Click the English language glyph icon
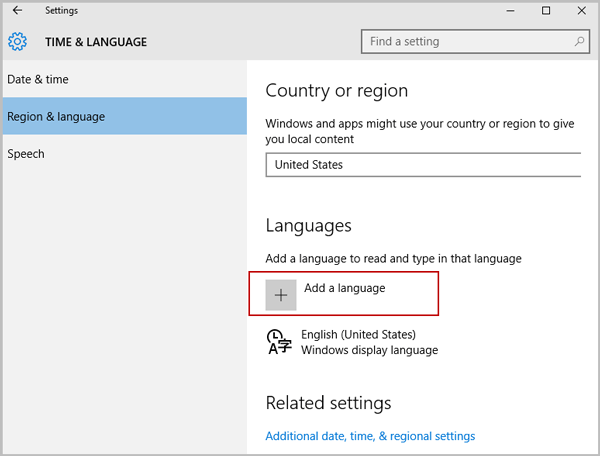Screen dimensions: 600x456 pyautogui.click(x=279, y=342)
